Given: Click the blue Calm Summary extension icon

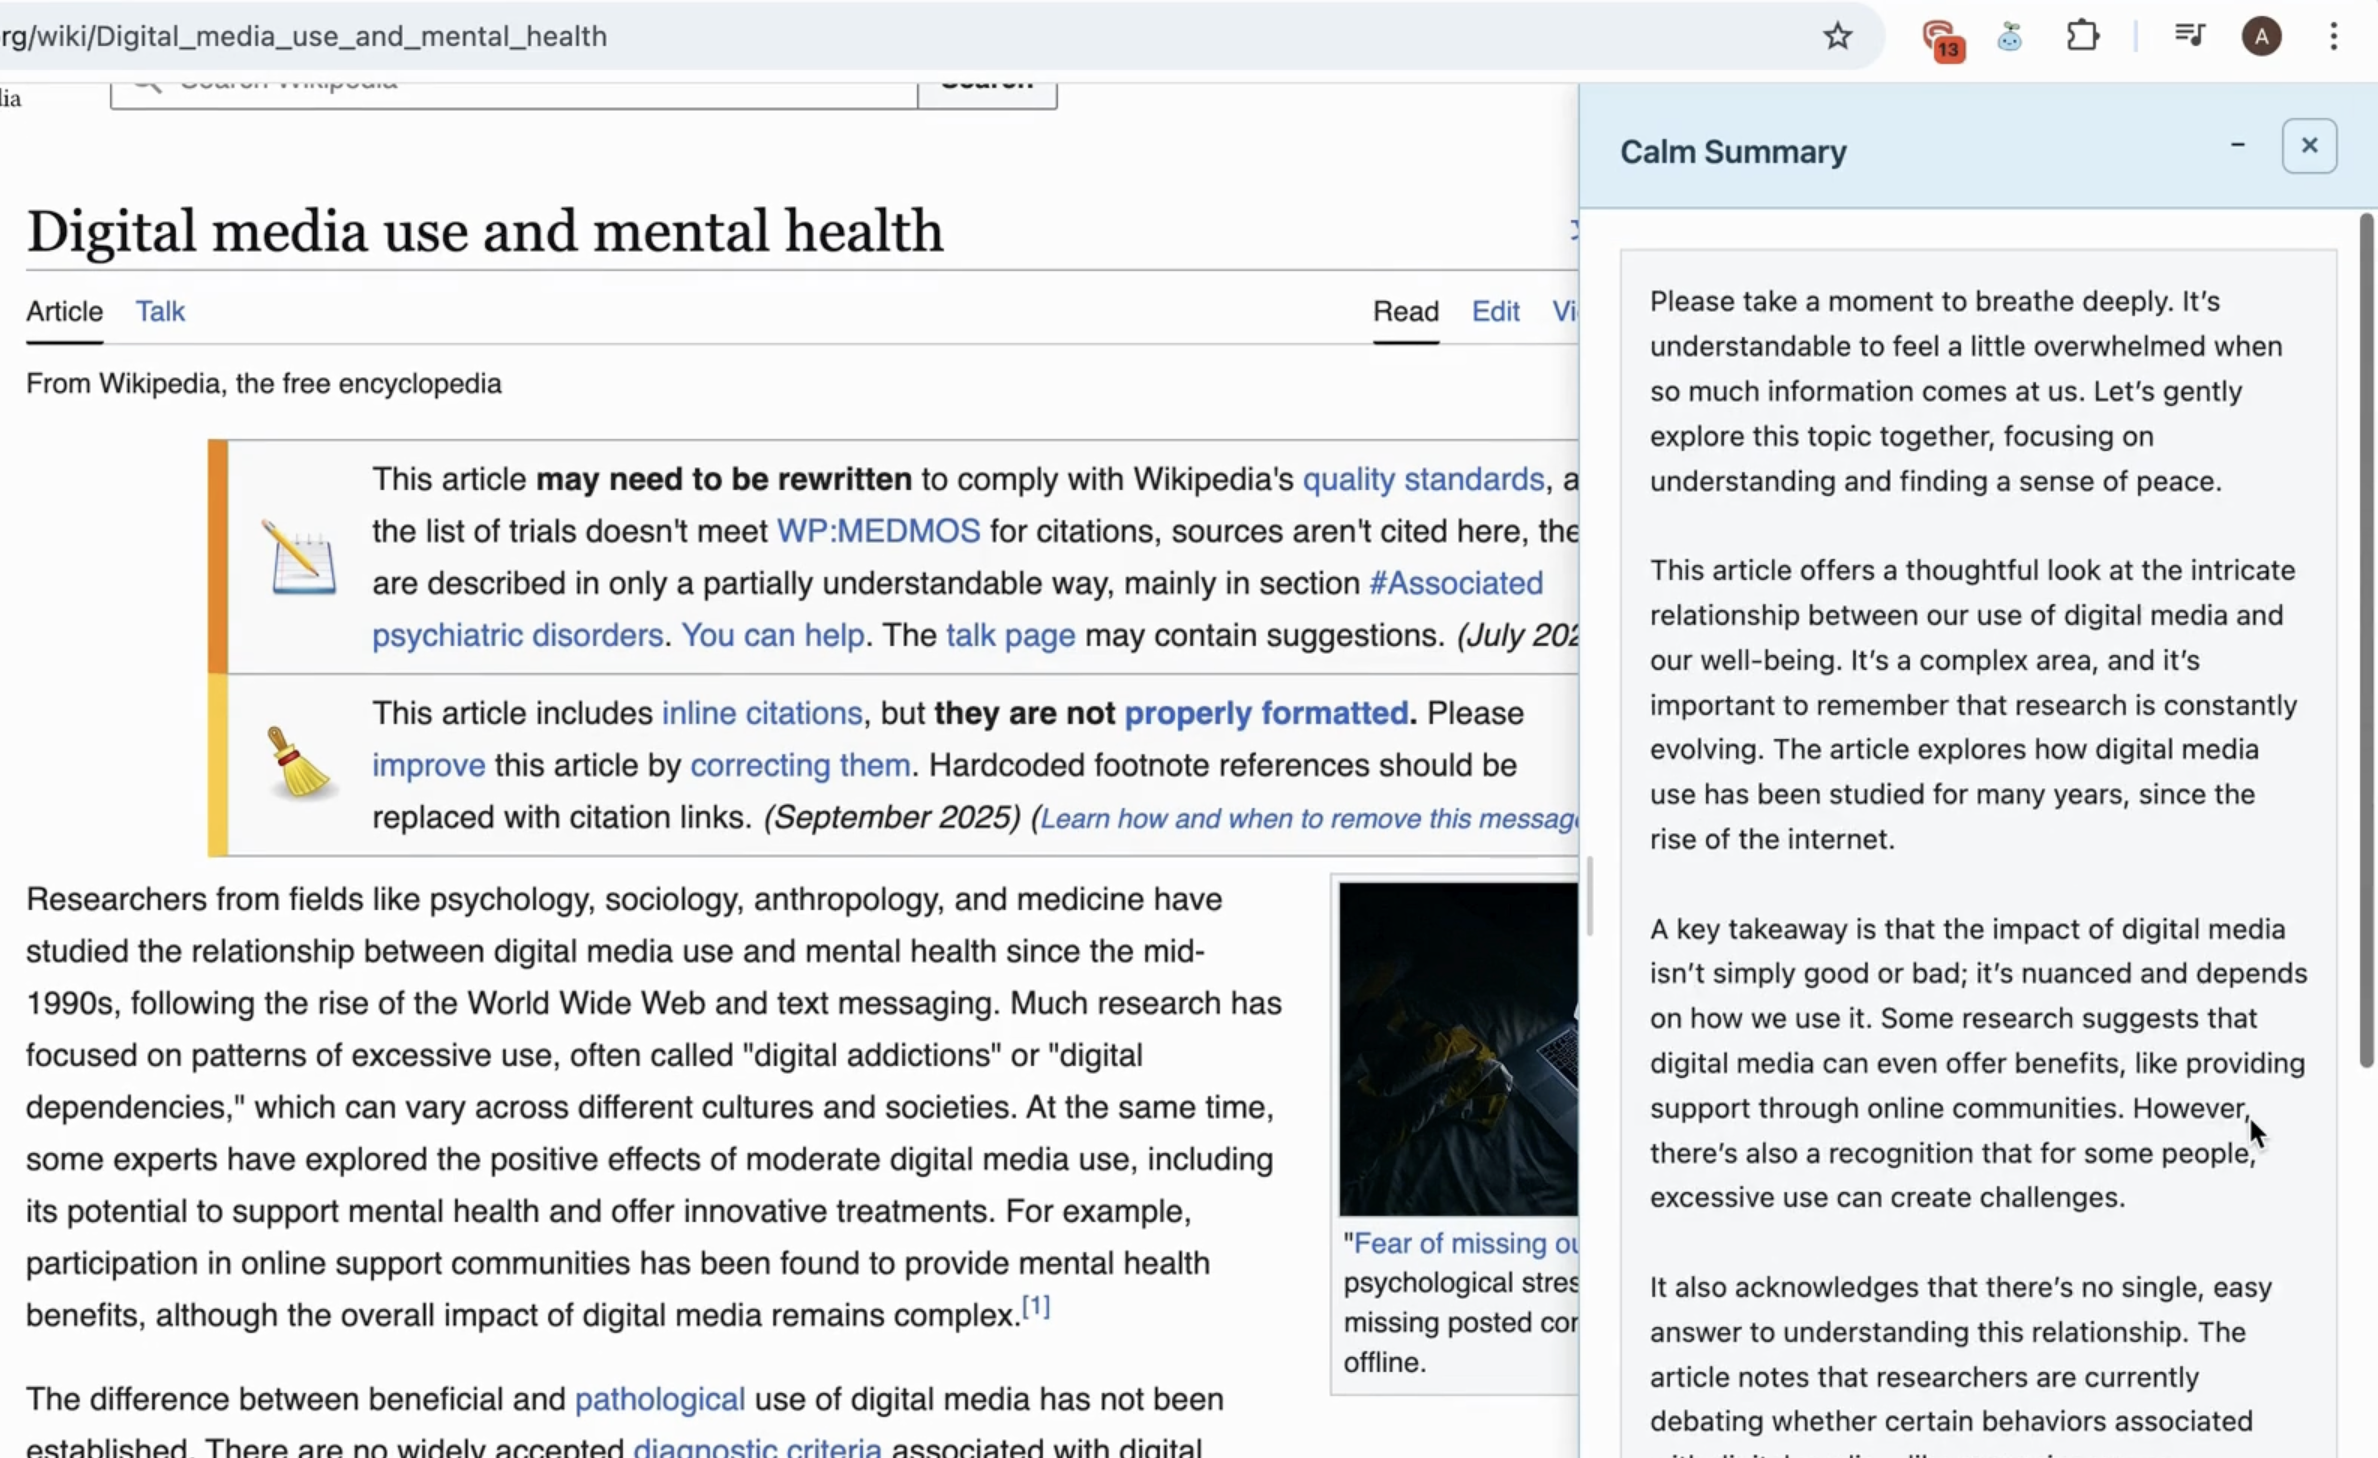Looking at the screenshot, I should click(2010, 38).
